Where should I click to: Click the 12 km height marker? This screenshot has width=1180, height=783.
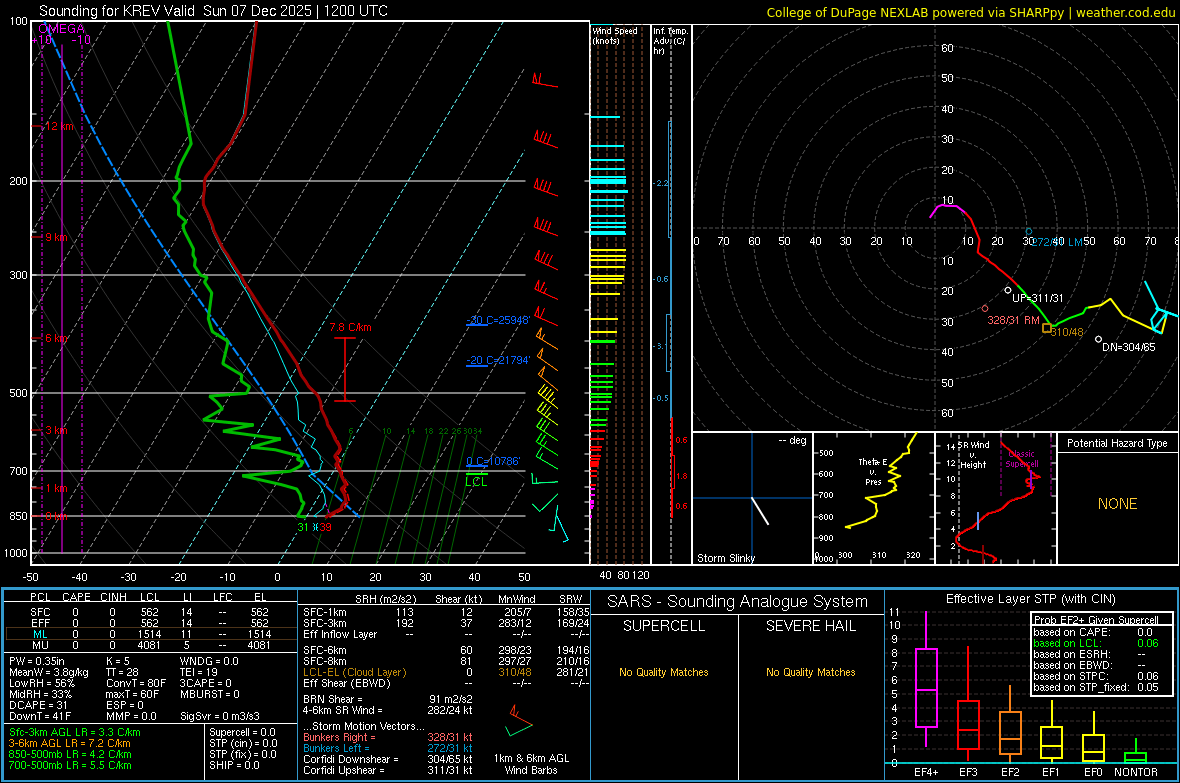coord(59,126)
